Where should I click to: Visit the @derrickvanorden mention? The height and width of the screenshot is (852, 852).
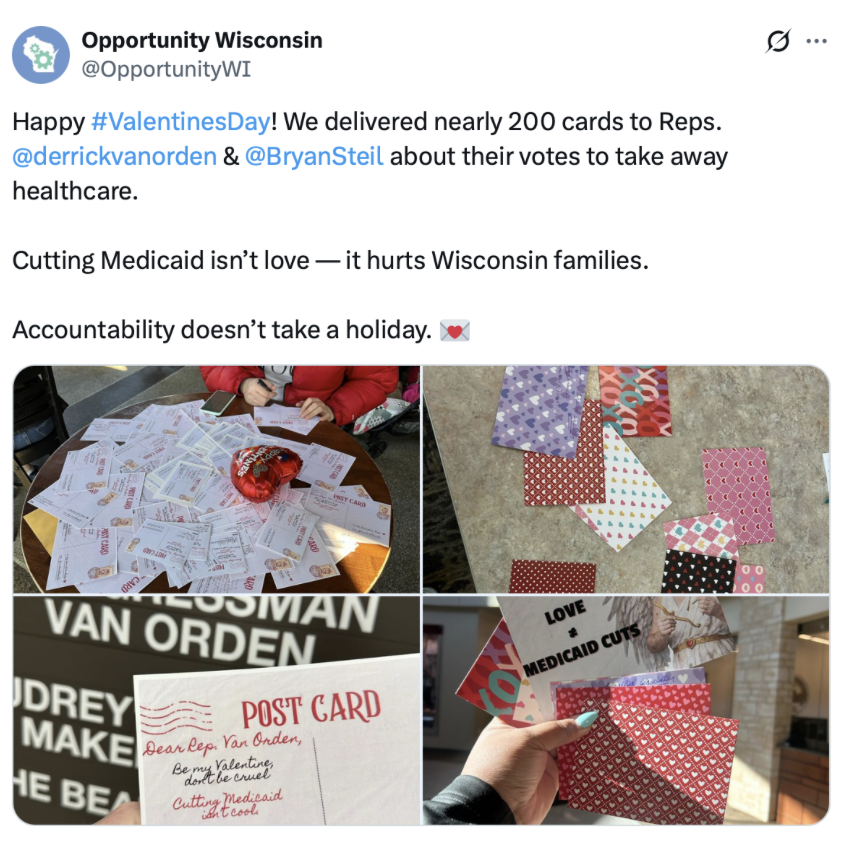[114, 156]
